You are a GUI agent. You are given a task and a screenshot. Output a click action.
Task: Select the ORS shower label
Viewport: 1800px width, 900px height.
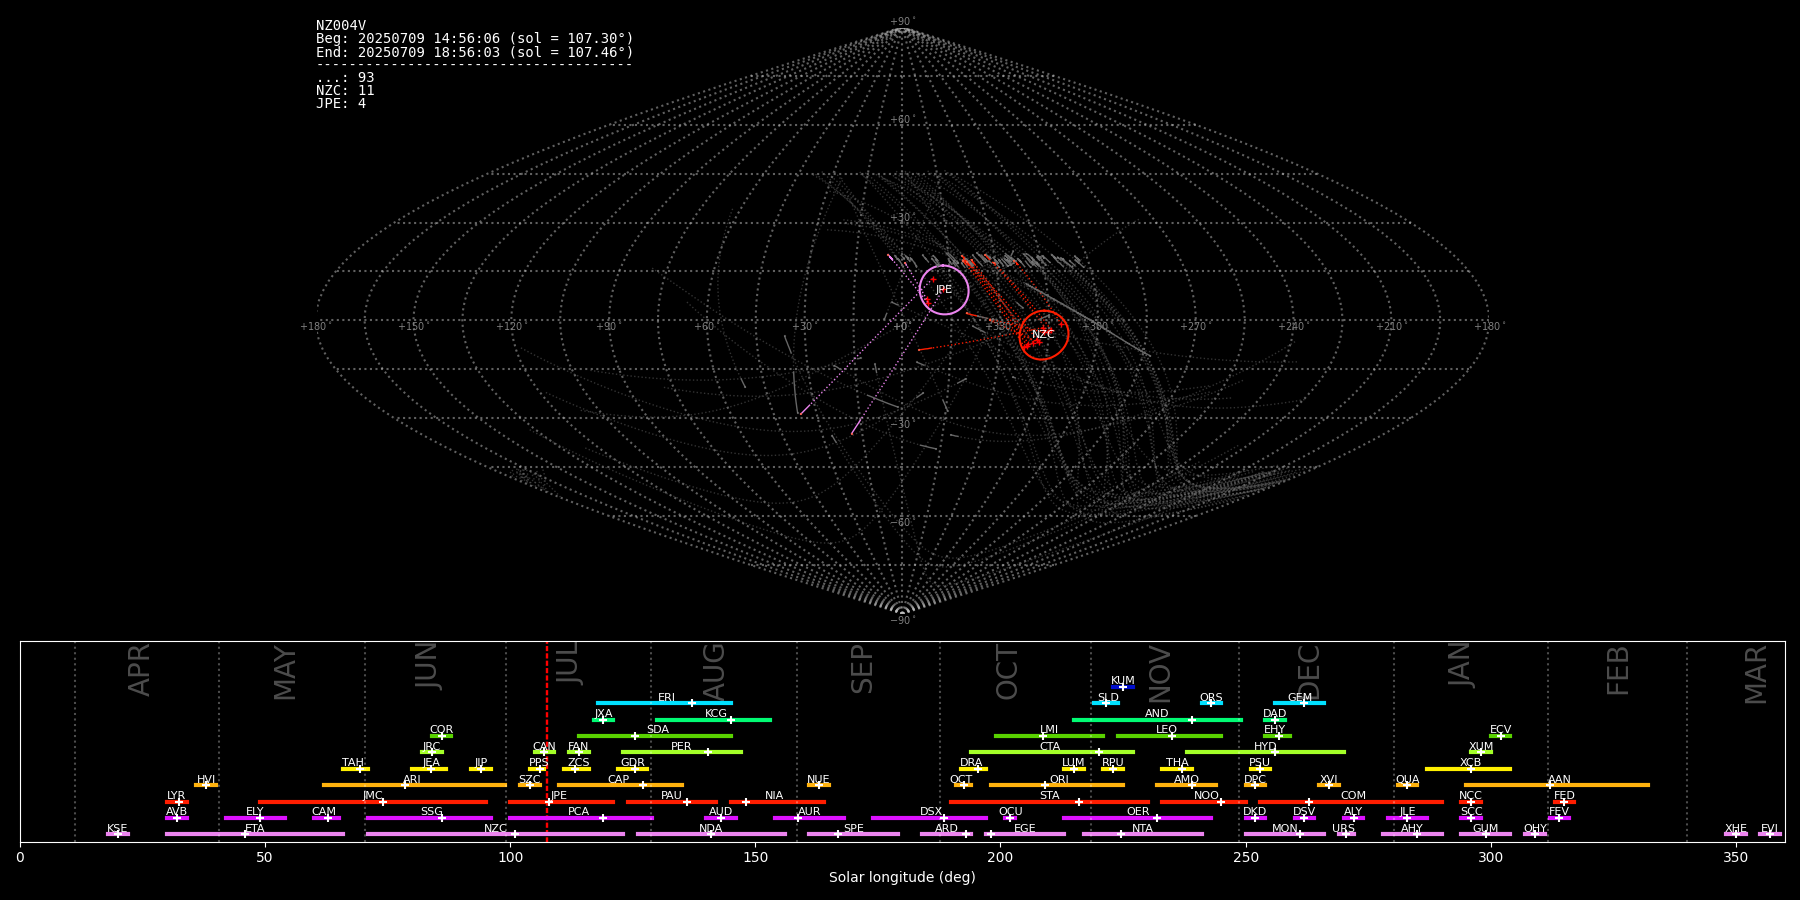1211,698
